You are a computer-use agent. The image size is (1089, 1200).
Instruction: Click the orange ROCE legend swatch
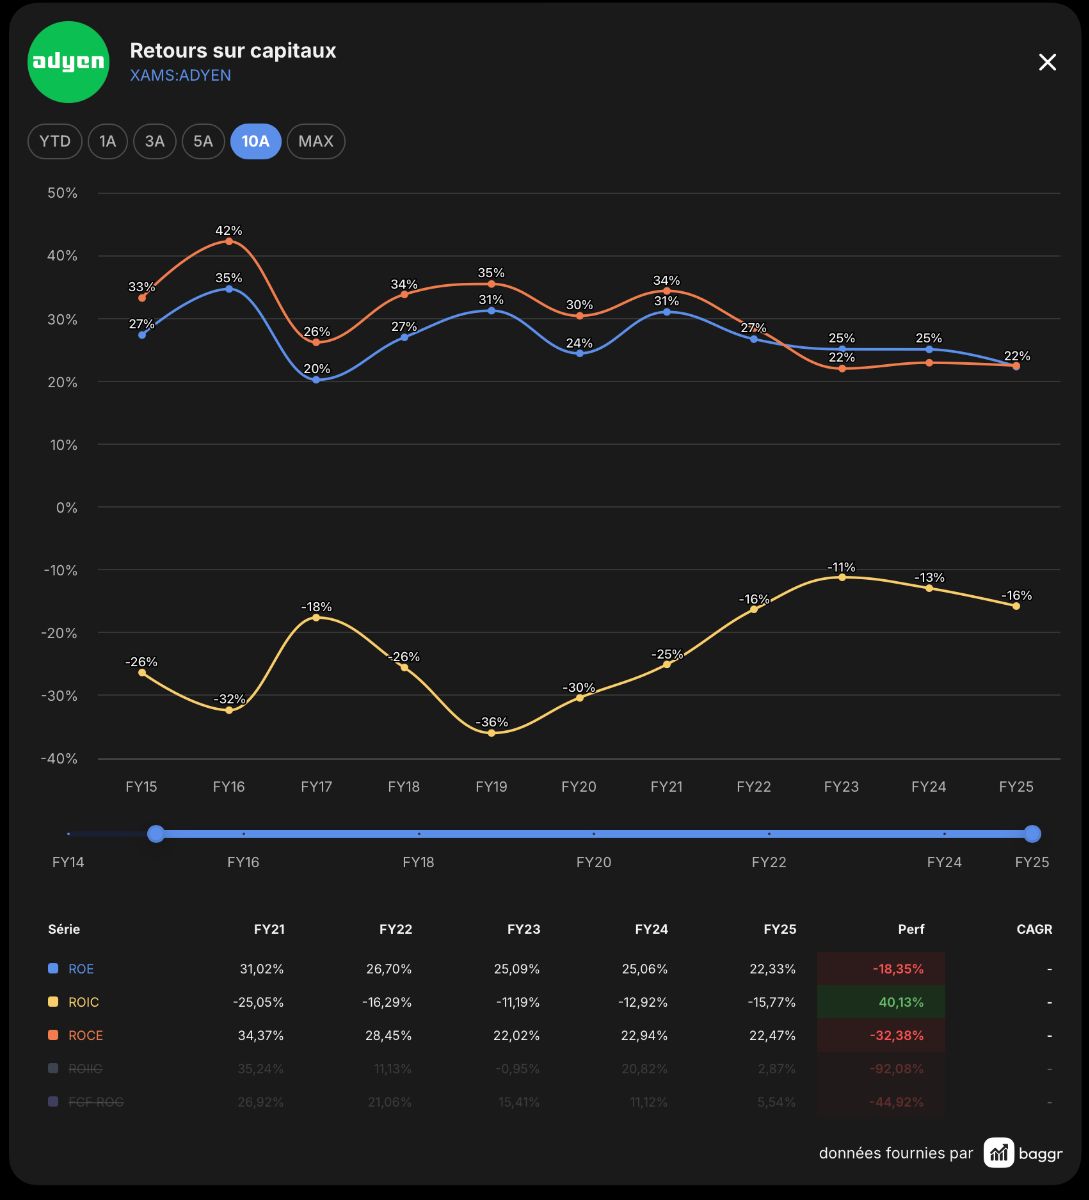tap(54, 1035)
